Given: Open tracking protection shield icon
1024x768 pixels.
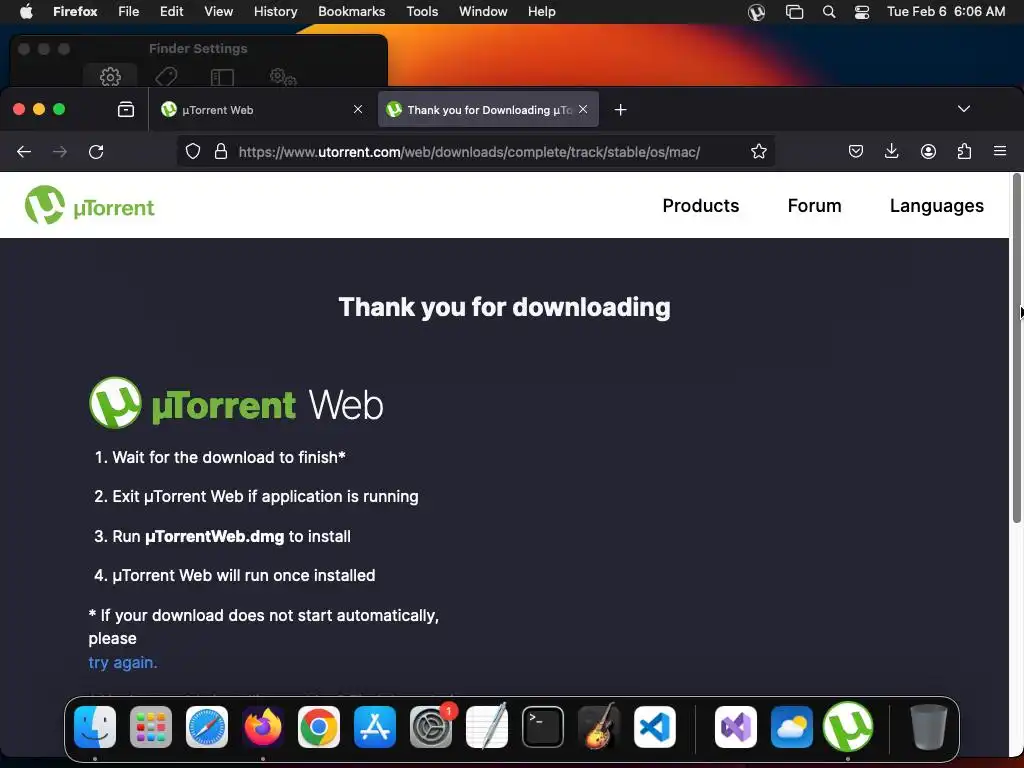Looking at the screenshot, I should click(193, 152).
